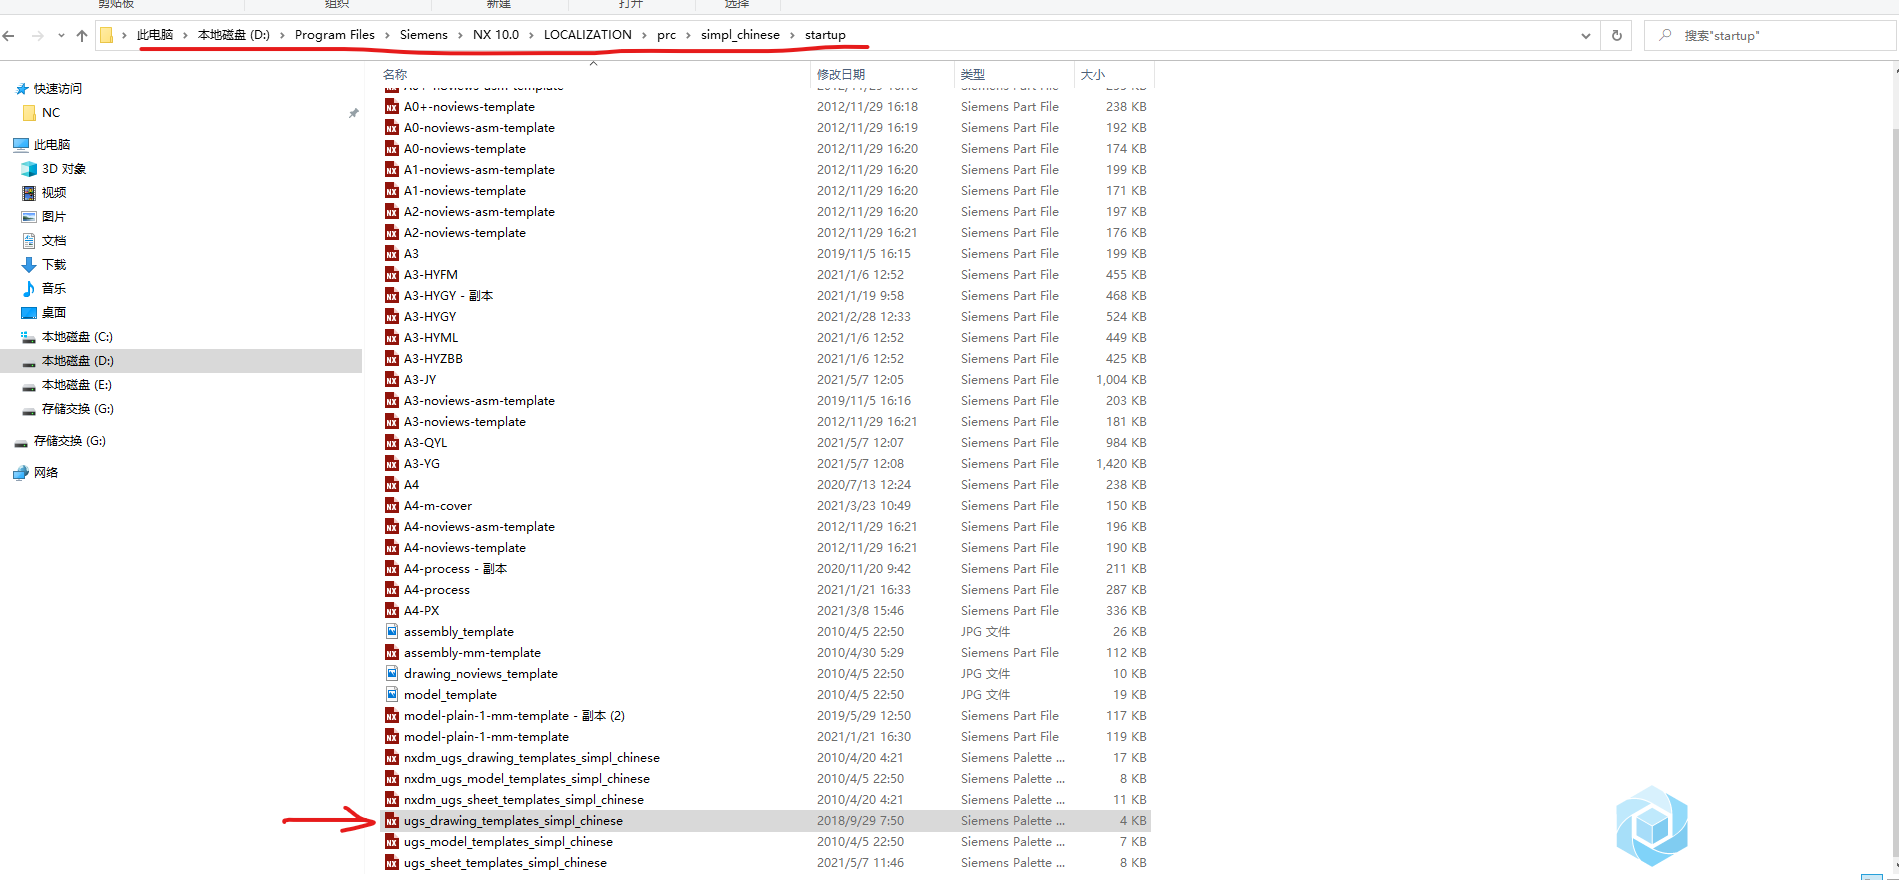Viewport: 1899px width, 880px height.
Task: Click Siemens in the breadcrumb path
Action: coord(424,35)
